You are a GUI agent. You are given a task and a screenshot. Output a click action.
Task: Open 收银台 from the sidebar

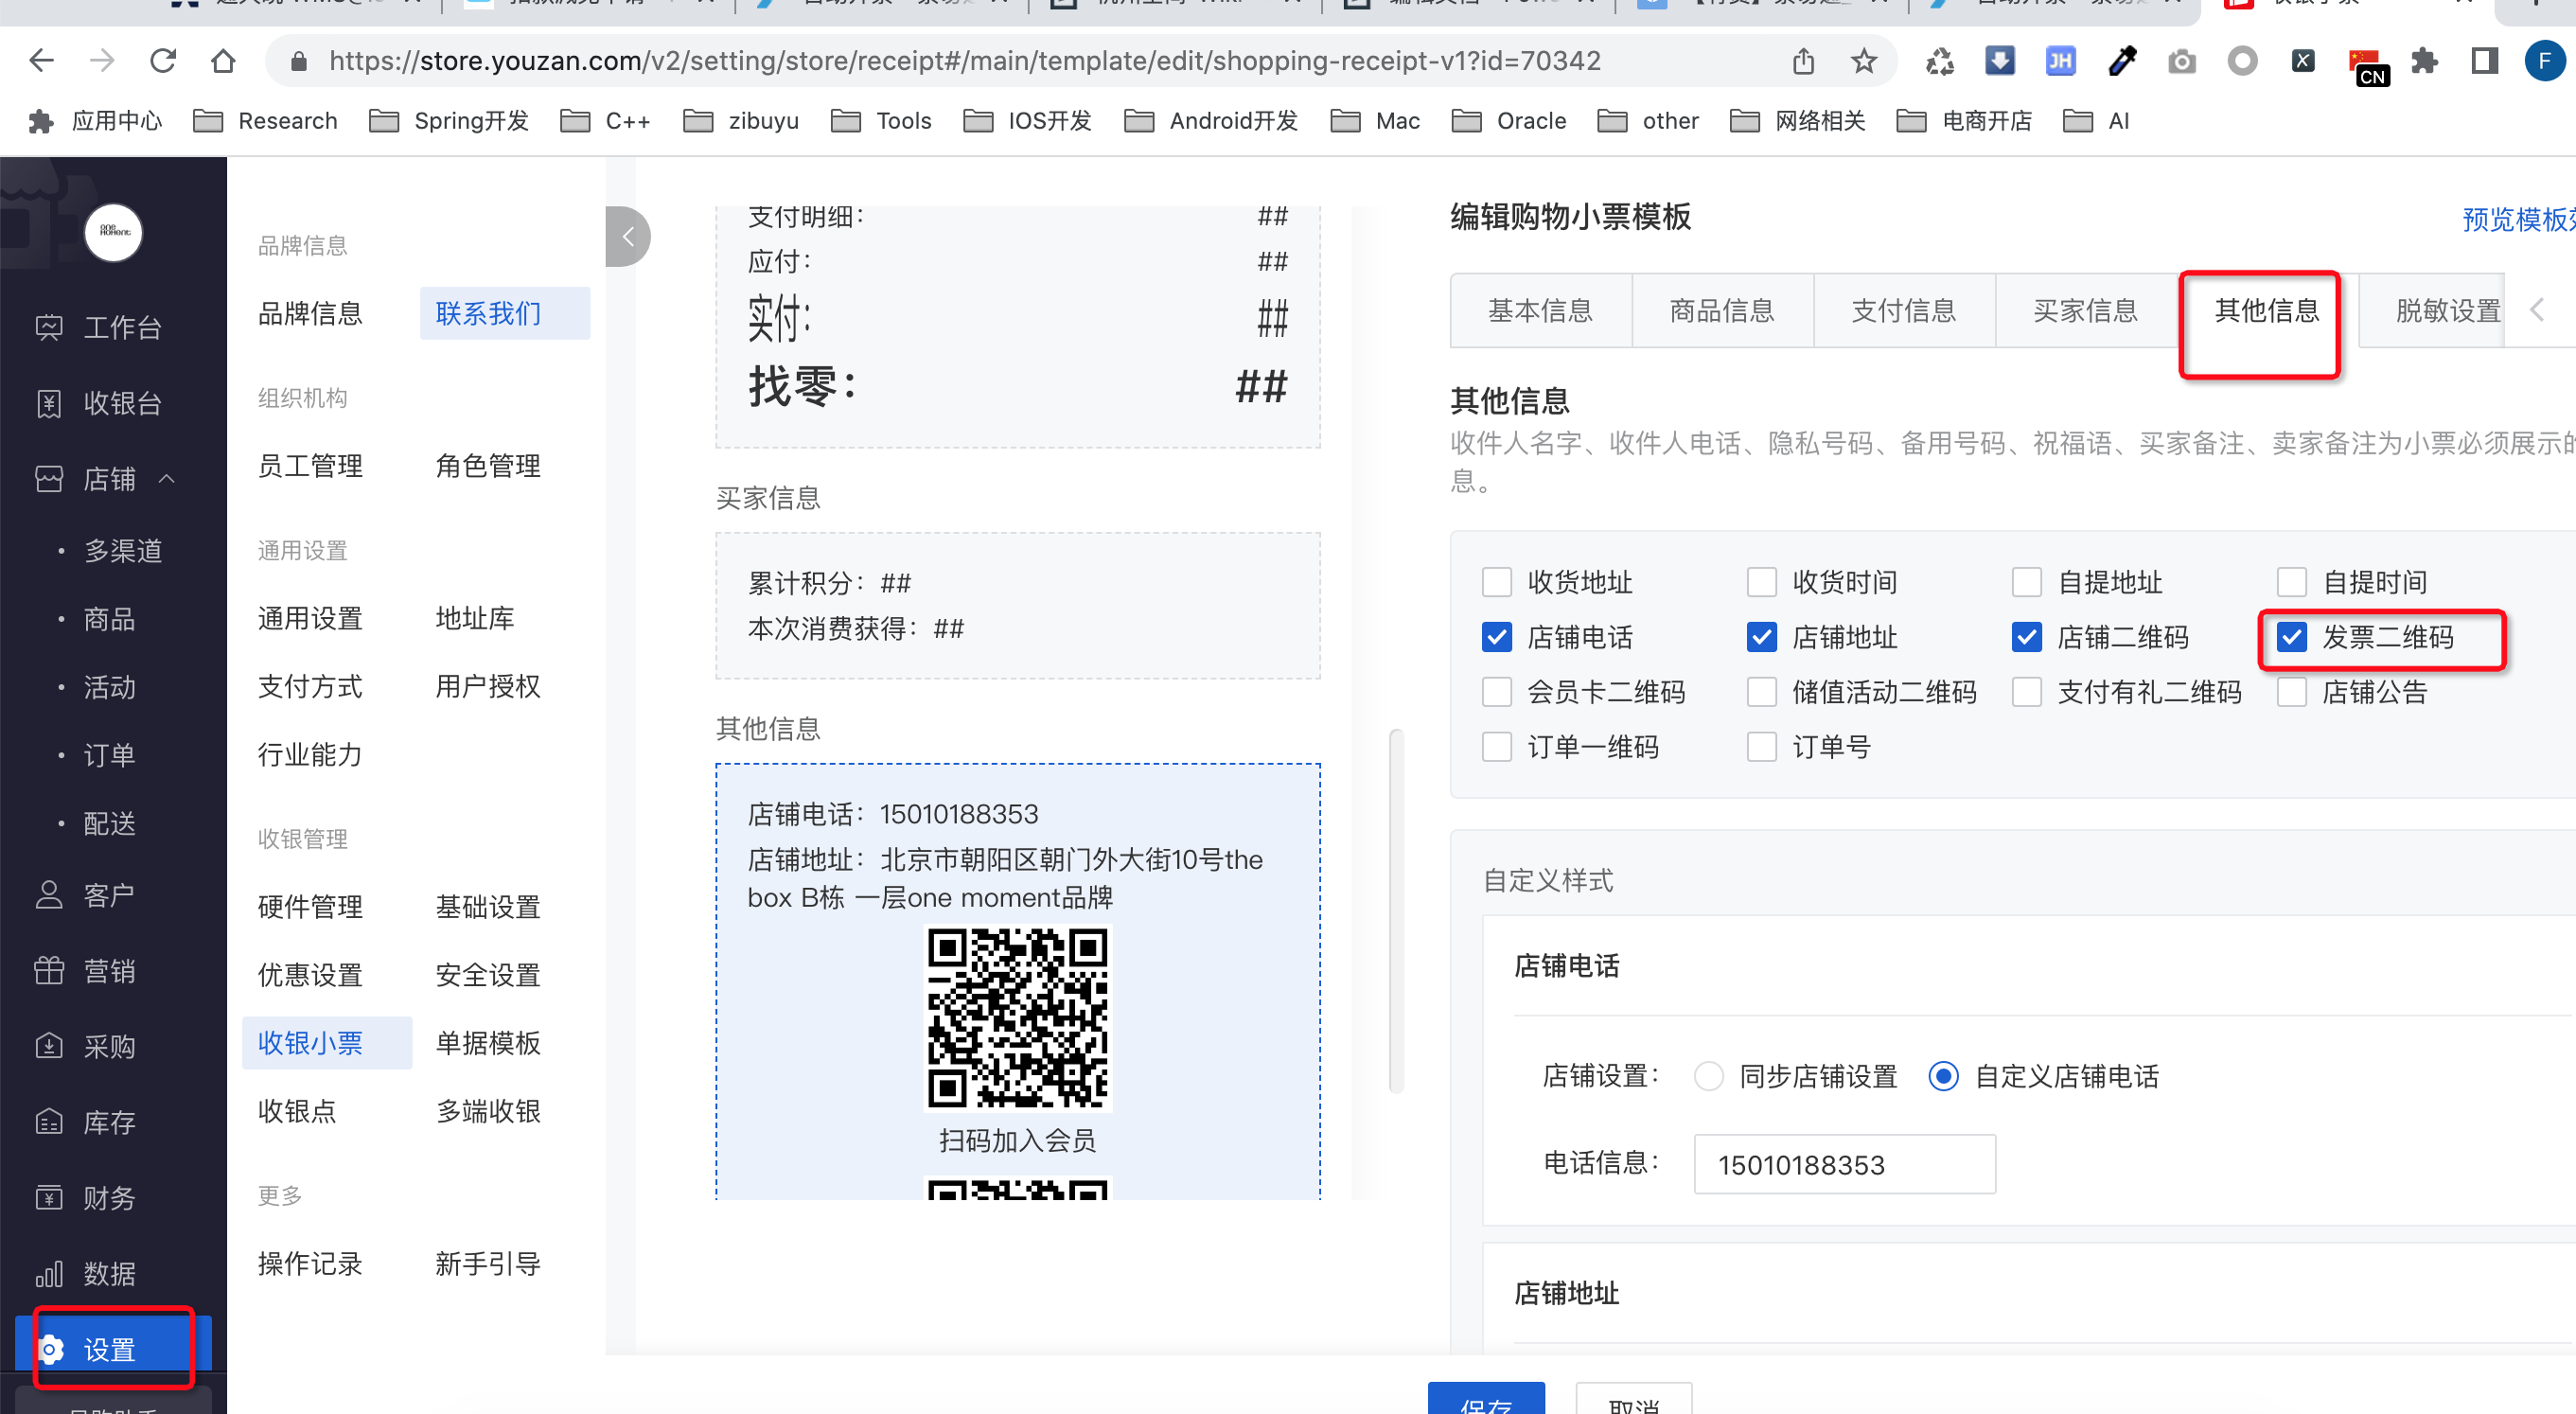tap(121, 403)
